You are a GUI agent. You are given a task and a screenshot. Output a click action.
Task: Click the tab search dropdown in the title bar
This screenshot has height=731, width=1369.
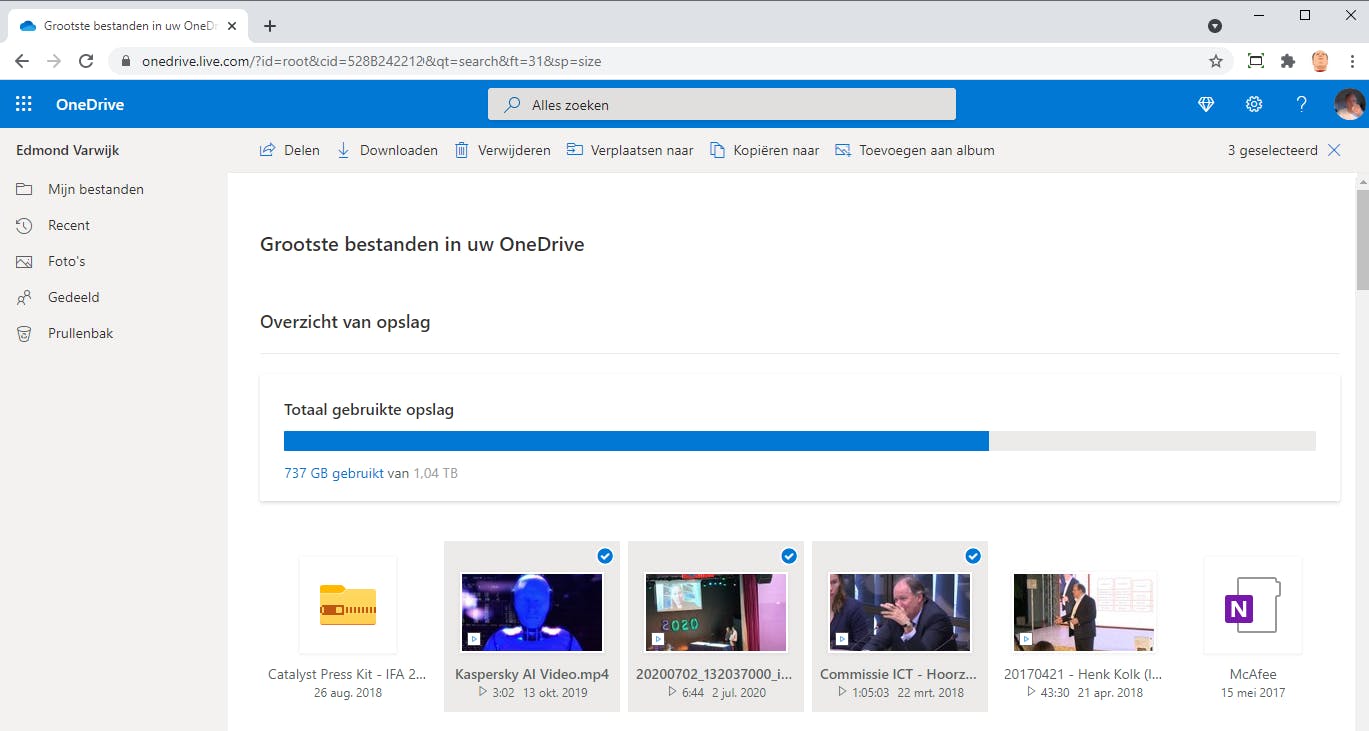1215,26
